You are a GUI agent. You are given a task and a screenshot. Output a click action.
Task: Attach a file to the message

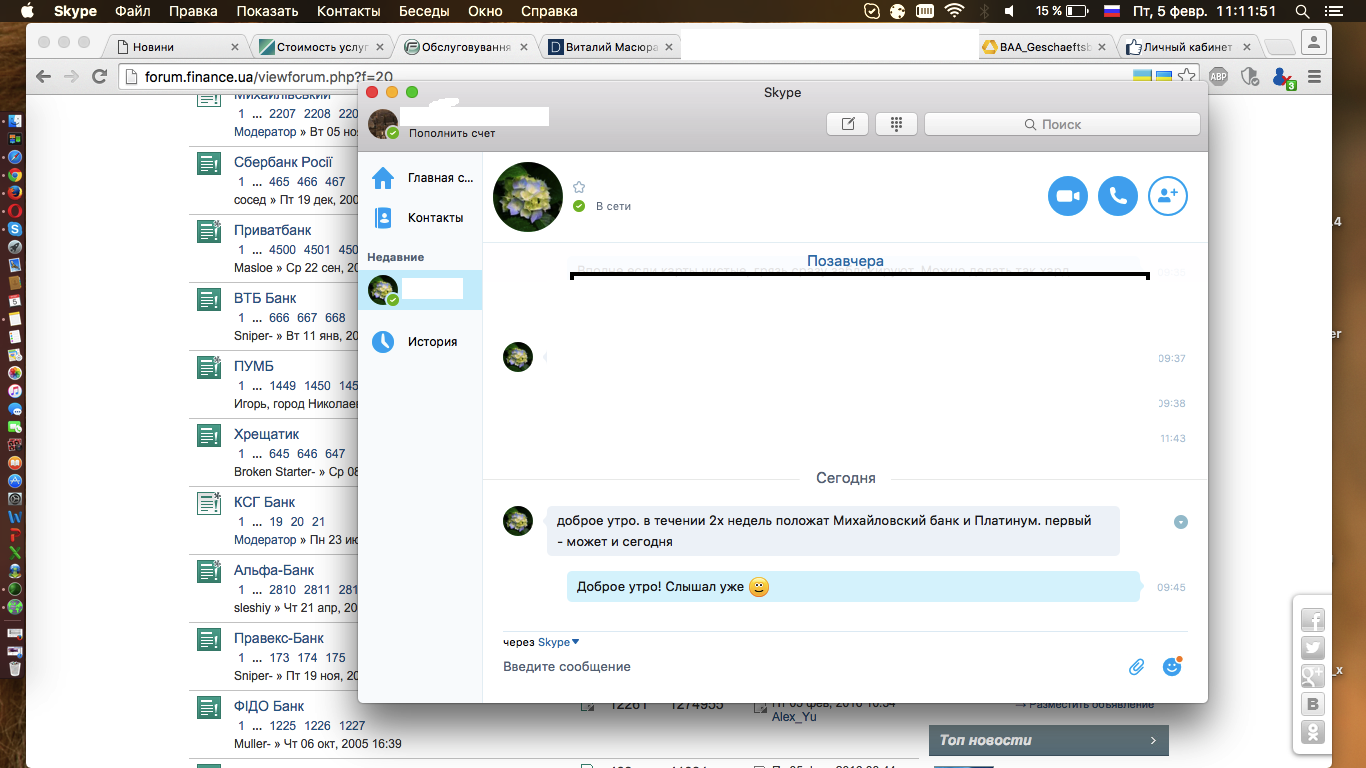click(1136, 667)
